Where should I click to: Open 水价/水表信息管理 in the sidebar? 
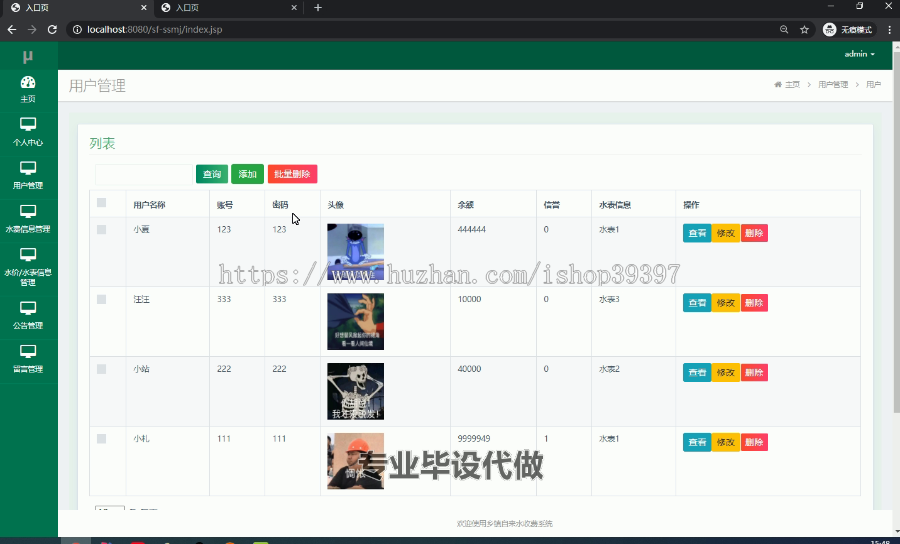[x=28, y=267]
